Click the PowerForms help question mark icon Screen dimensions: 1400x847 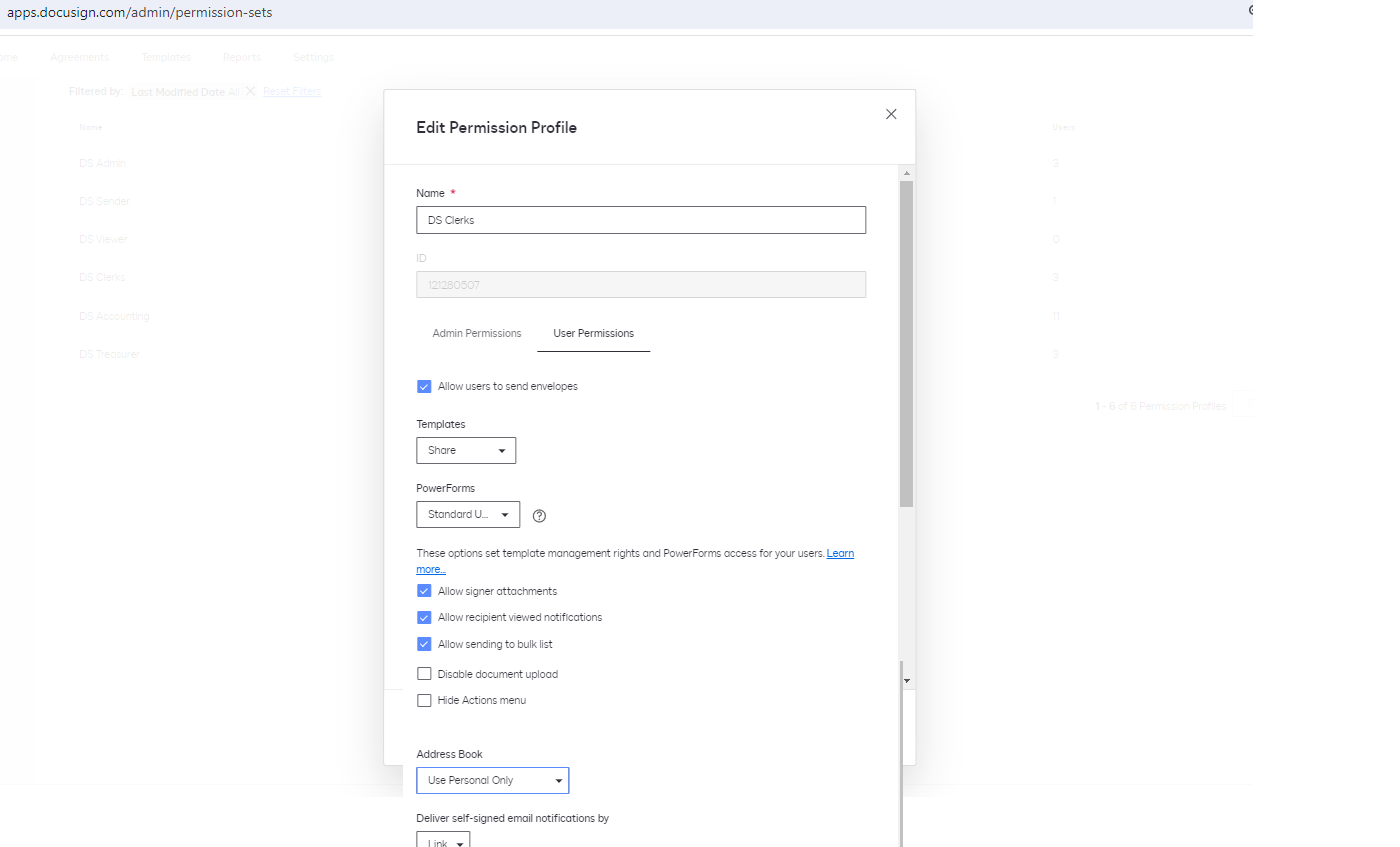(x=540, y=516)
